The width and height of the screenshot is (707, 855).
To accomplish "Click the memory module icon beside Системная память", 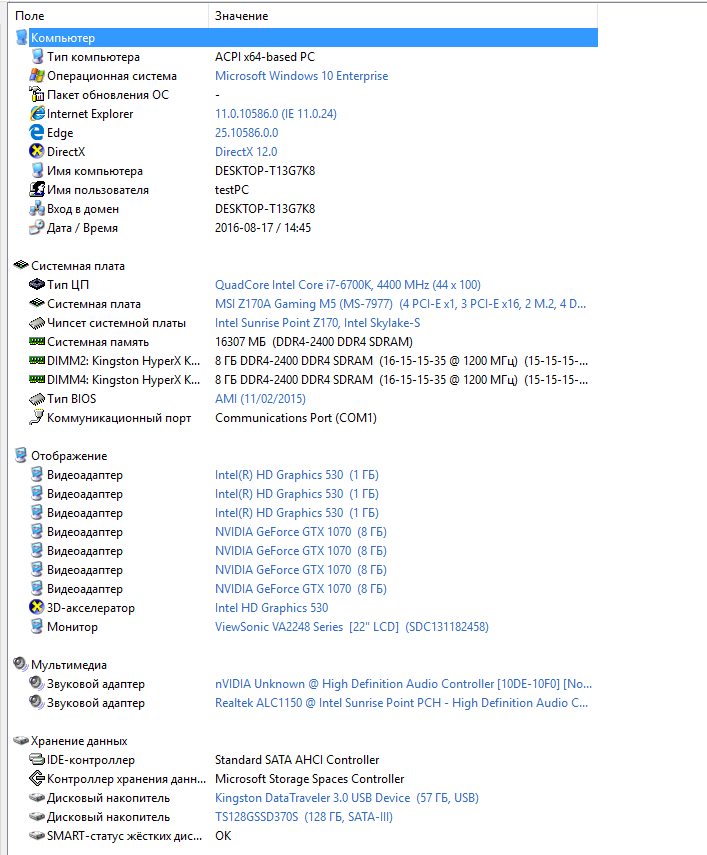I will [37, 342].
